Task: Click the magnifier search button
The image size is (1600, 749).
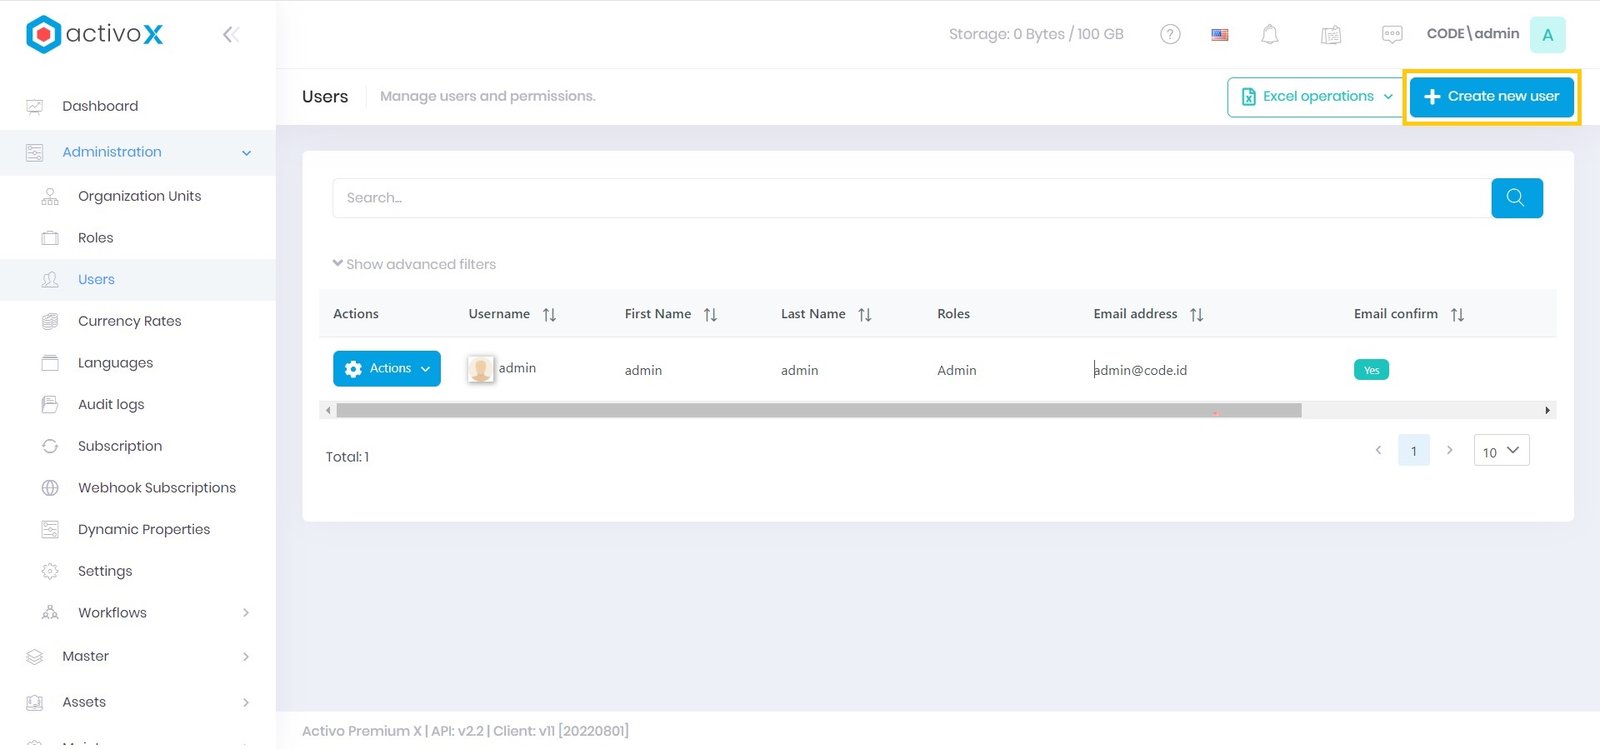Action: click(x=1516, y=198)
